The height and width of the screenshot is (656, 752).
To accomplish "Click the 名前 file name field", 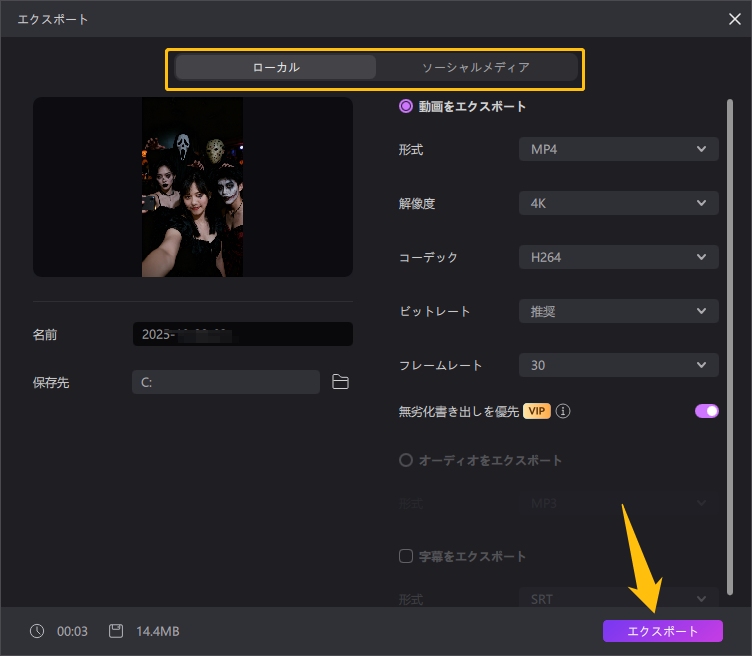I will 242,334.
